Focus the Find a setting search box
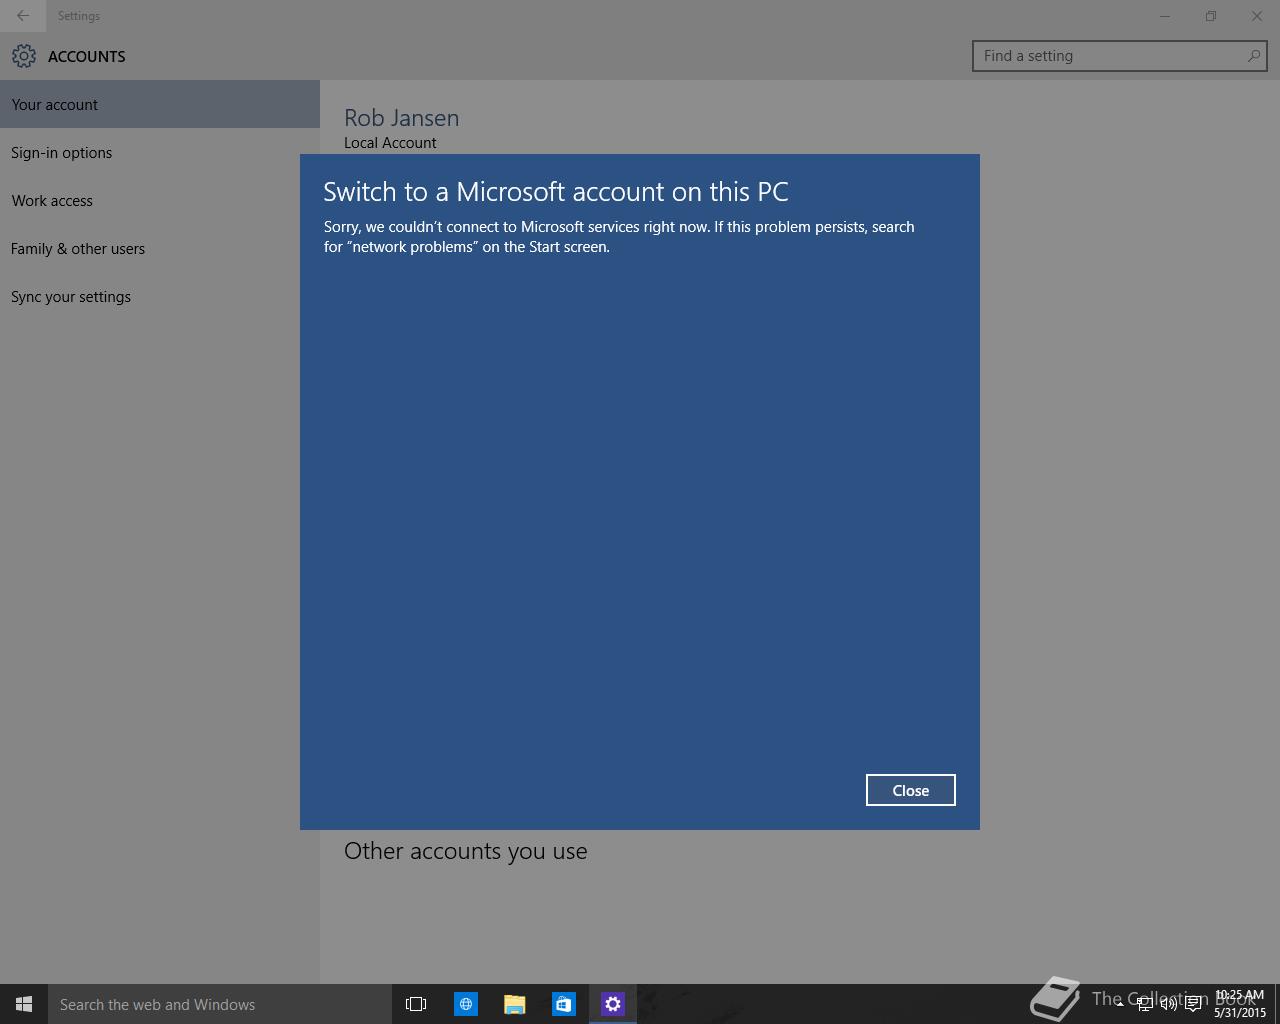1280x1024 pixels. 1119,56
